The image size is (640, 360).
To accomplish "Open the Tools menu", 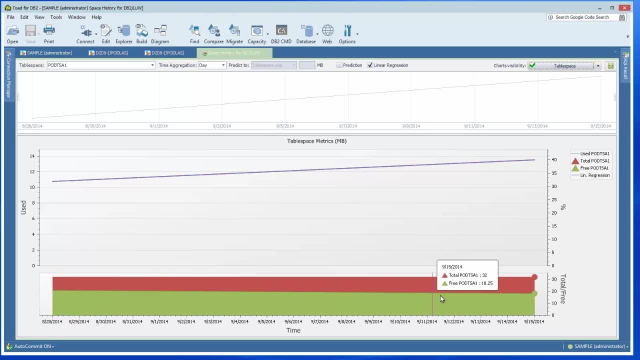I will tap(56, 17).
